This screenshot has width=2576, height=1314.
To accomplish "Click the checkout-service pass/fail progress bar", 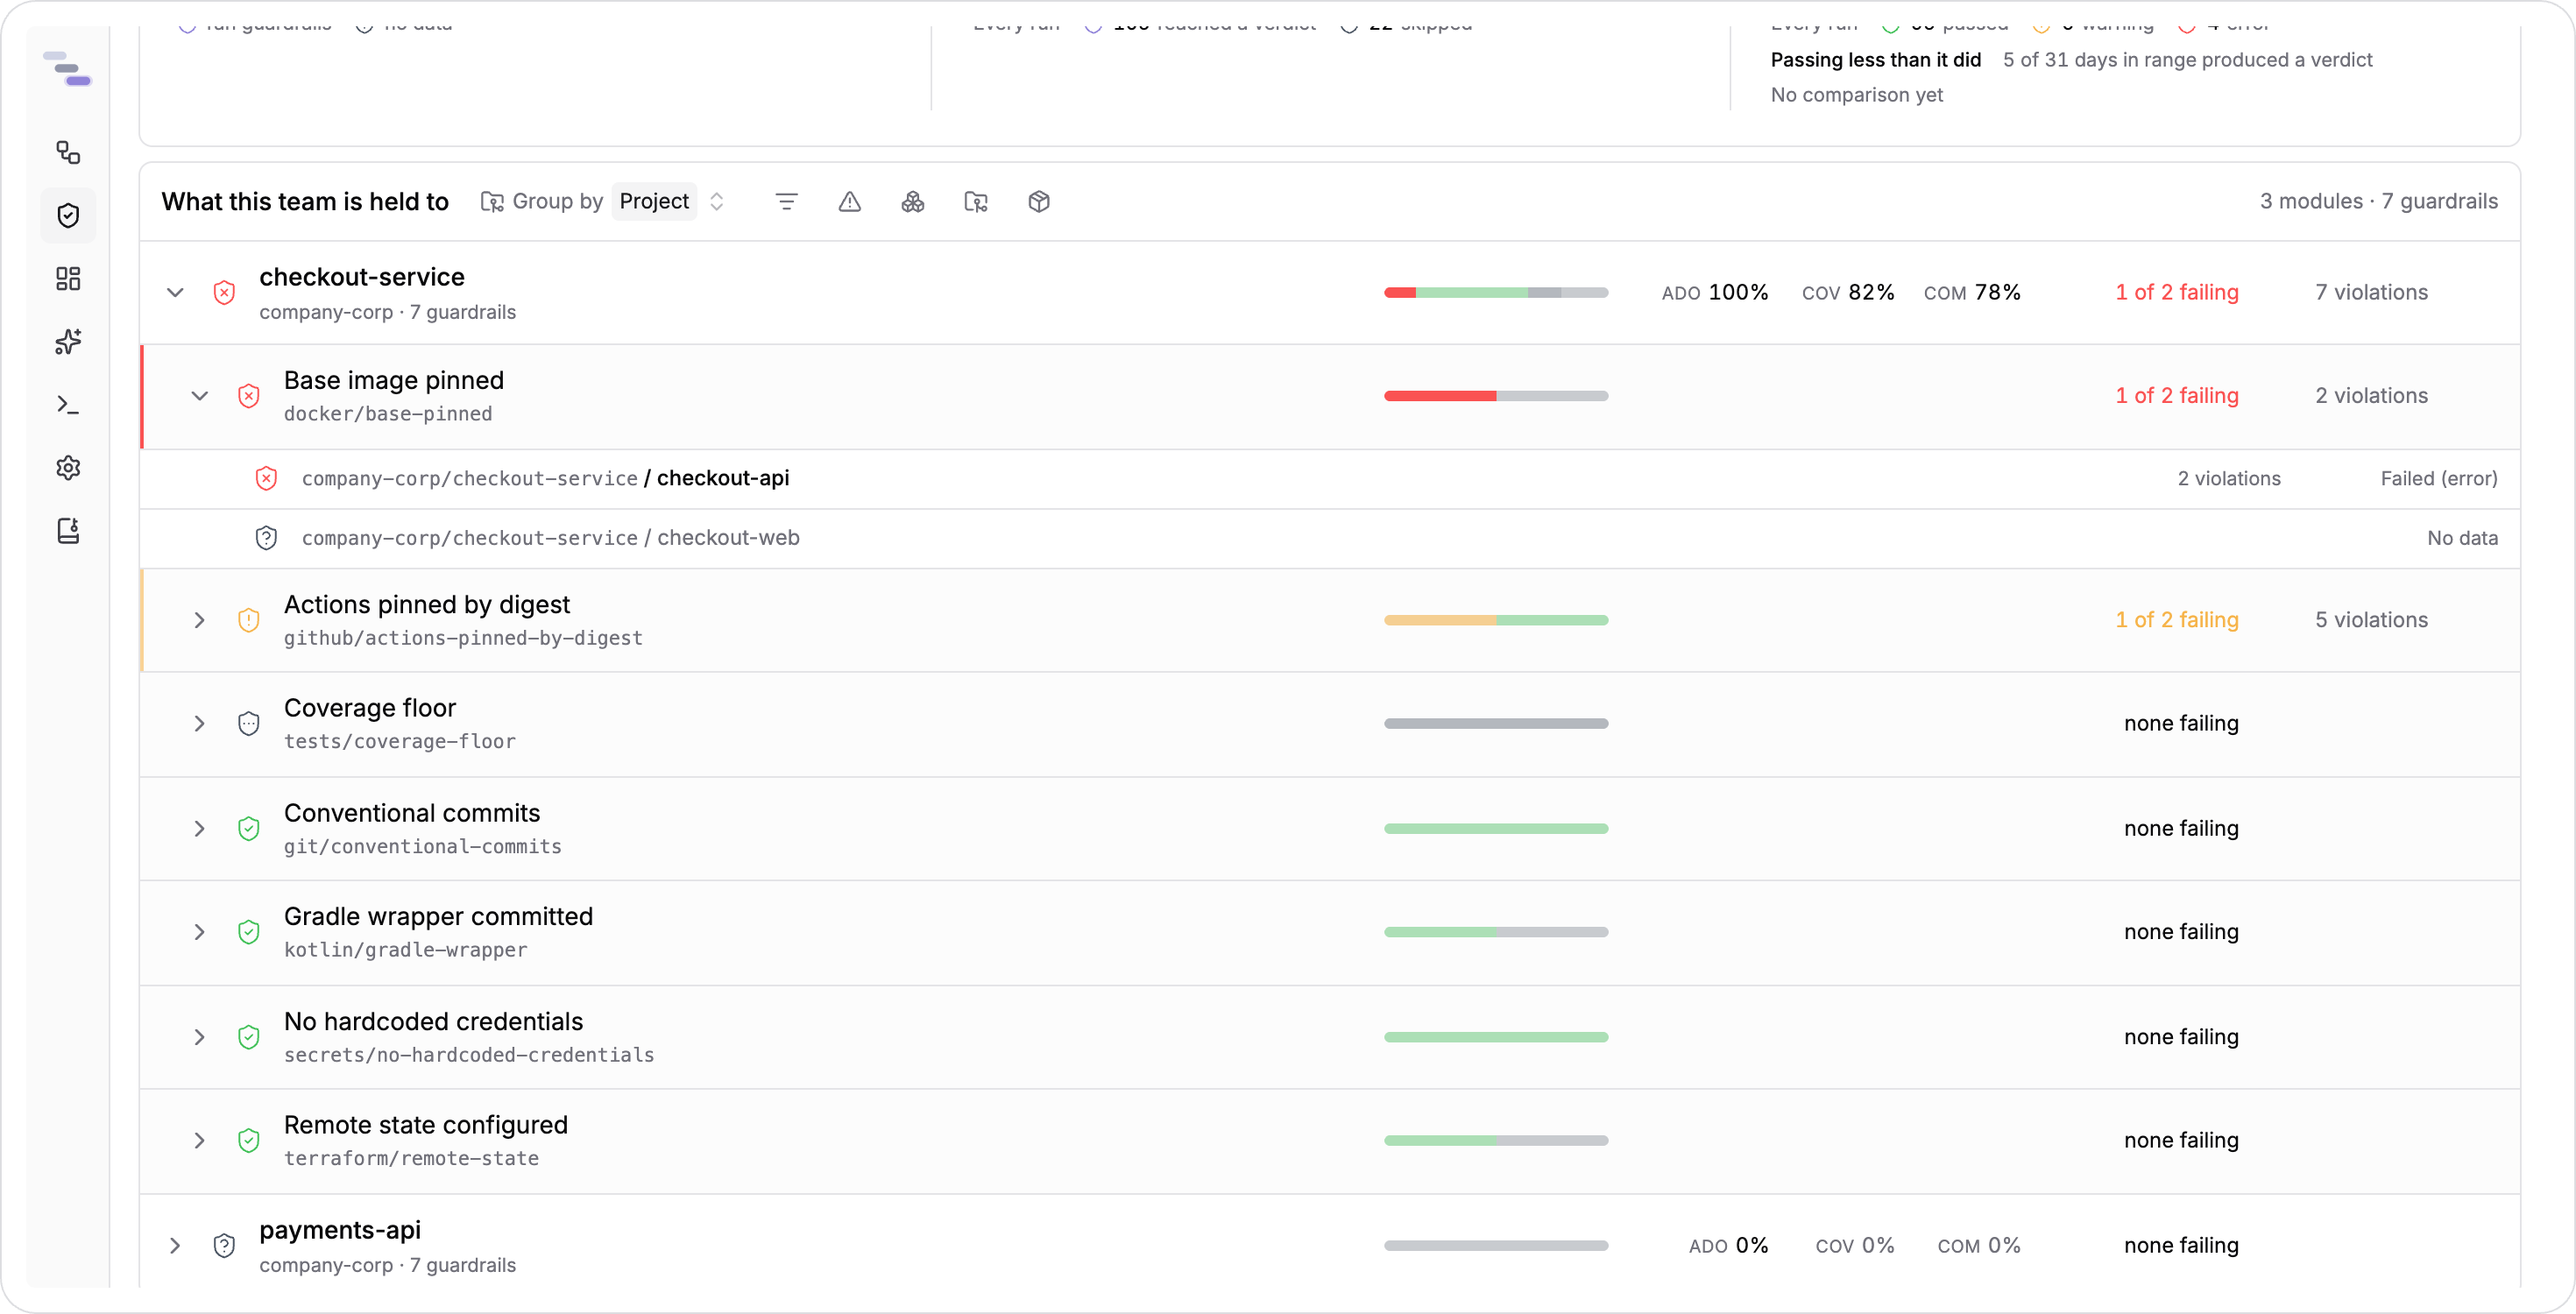I will tap(1496, 292).
